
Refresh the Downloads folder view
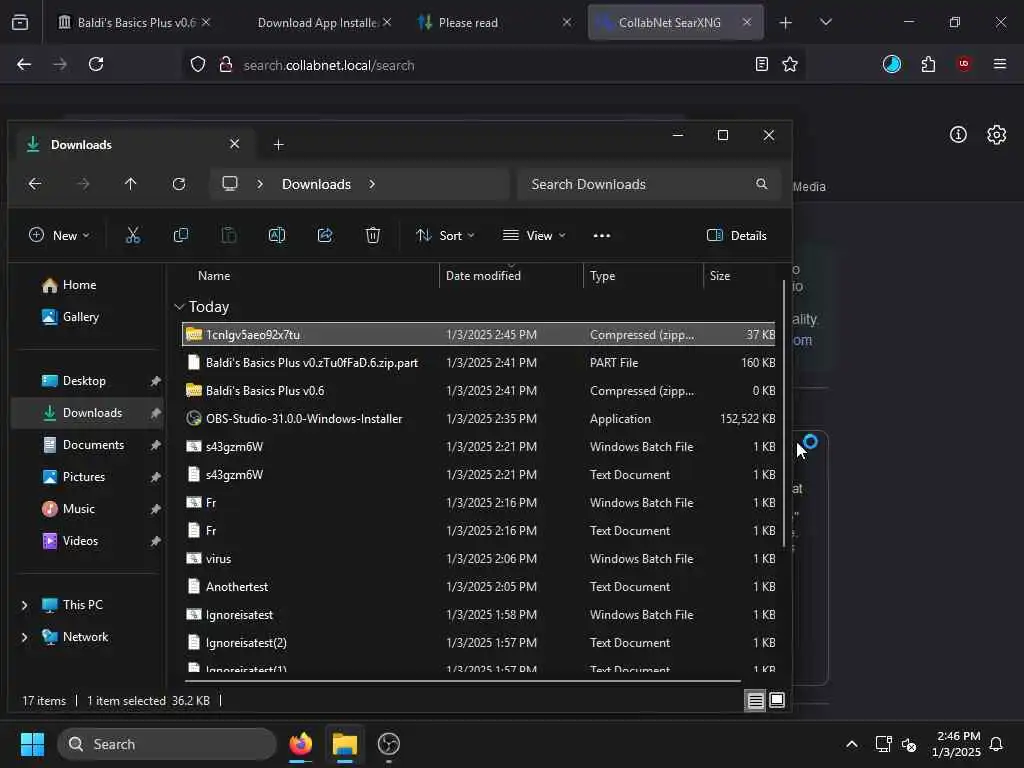pyautogui.click(x=178, y=184)
